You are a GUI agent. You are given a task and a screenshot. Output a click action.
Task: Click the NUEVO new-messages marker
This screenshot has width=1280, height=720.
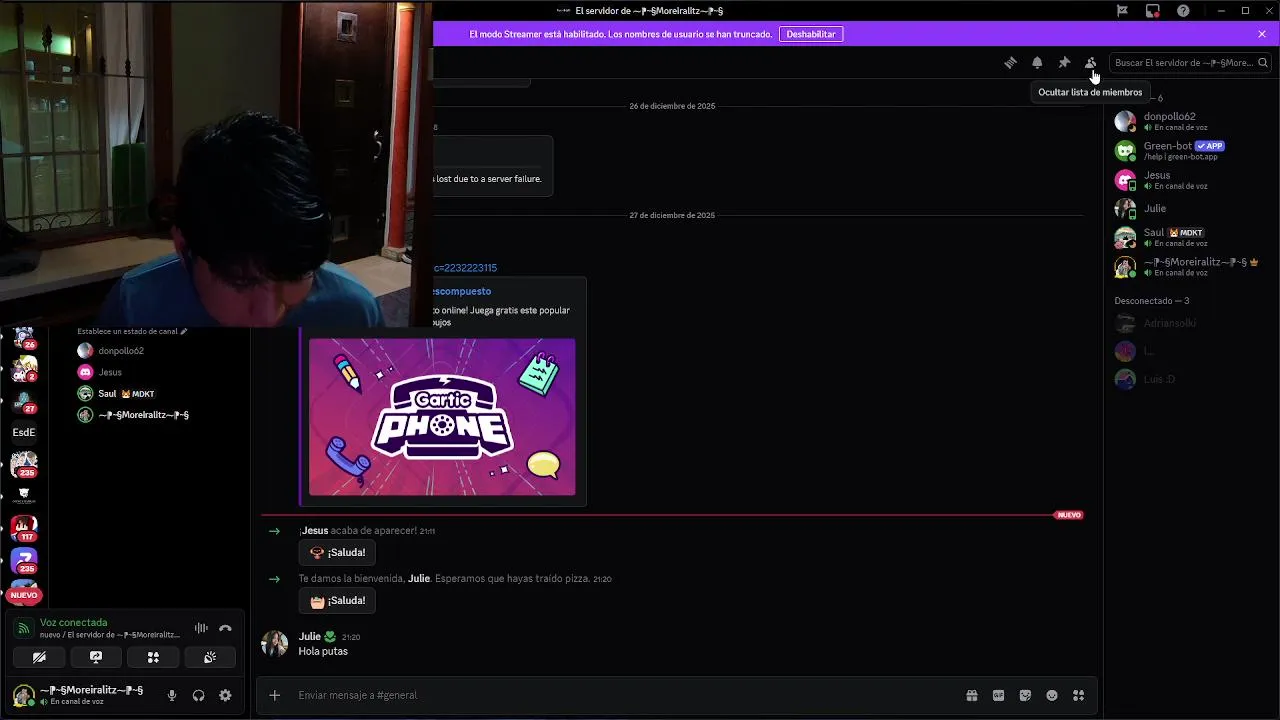coord(1068,515)
